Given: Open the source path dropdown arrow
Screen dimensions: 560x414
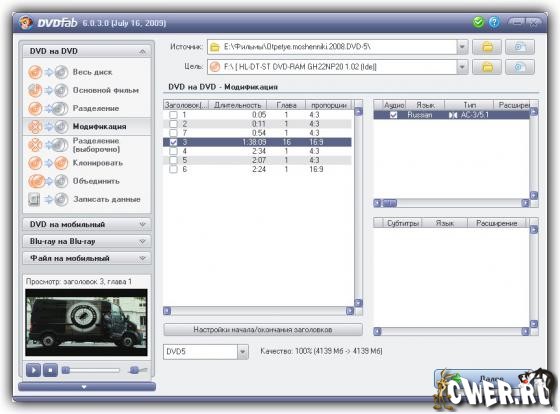Looking at the screenshot, I should [462, 47].
